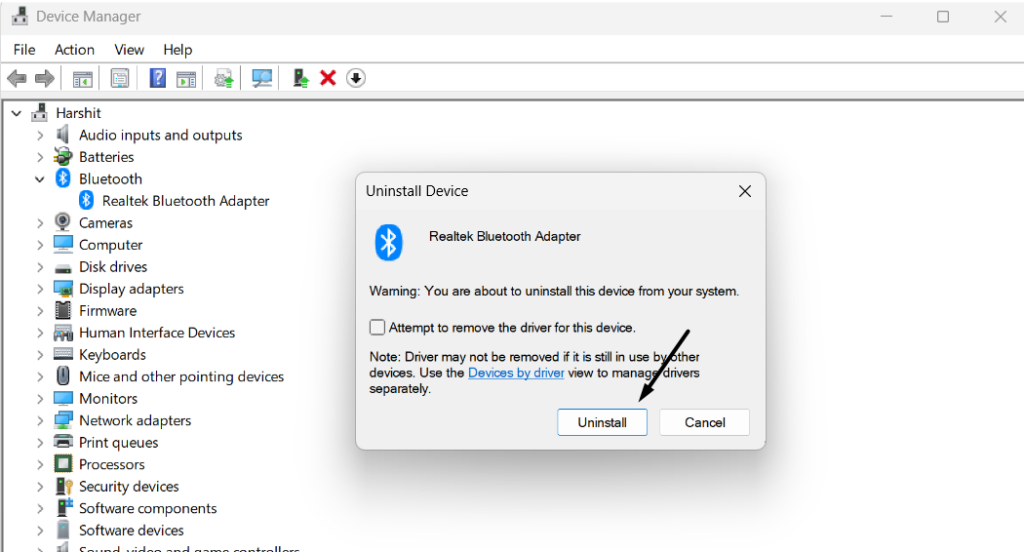Click the scan for hardware changes icon
Image resolution: width=1024 pixels, height=552 pixels.
262,78
